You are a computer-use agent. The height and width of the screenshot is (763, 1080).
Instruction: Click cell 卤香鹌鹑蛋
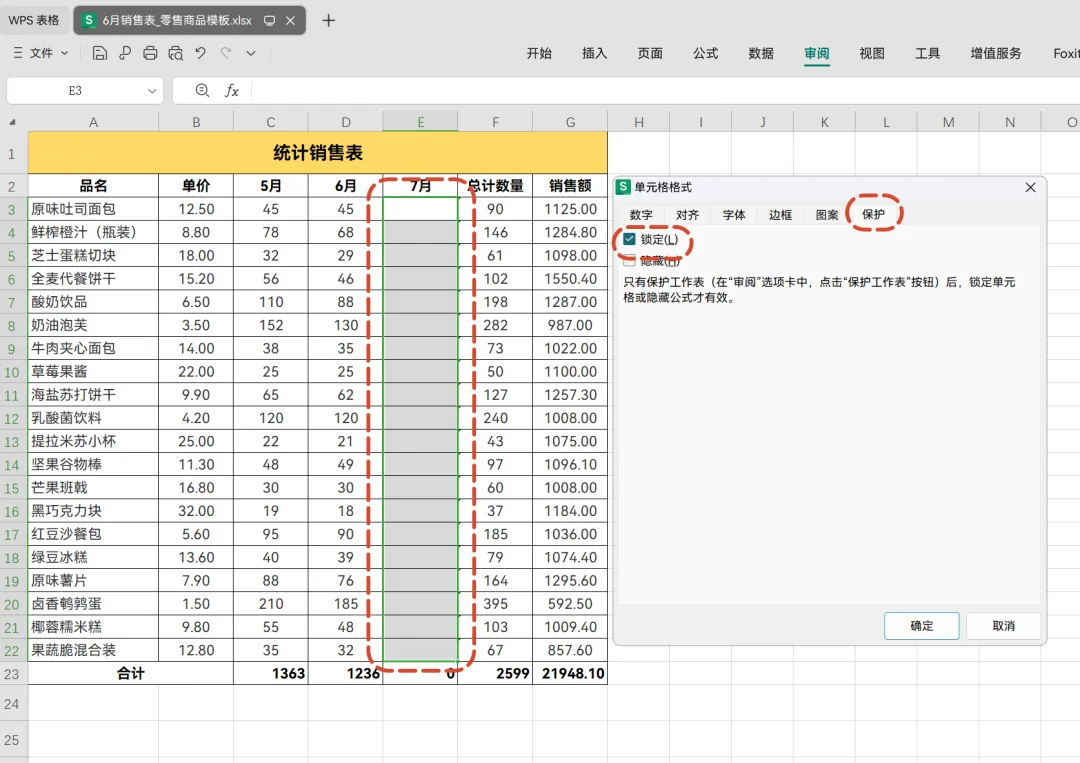[93, 604]
